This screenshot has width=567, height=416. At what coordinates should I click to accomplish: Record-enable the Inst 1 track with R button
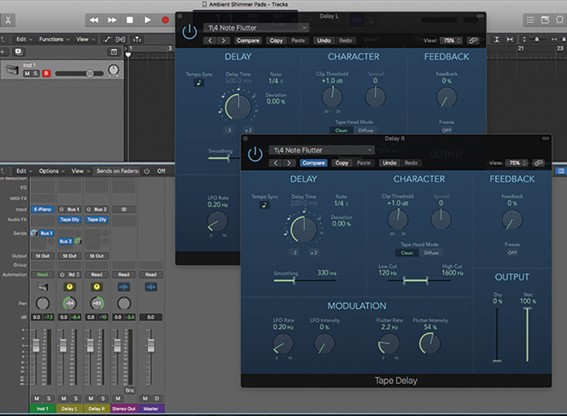click(x=46, y=73)
